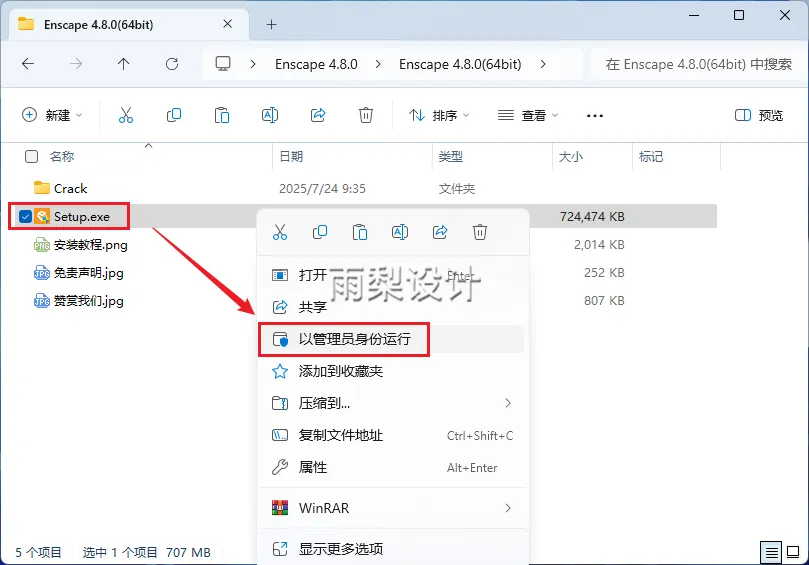Screen dimensions: 809x565
Task: Click the Paste icon in the context menu
Action: tap(360, 232)
